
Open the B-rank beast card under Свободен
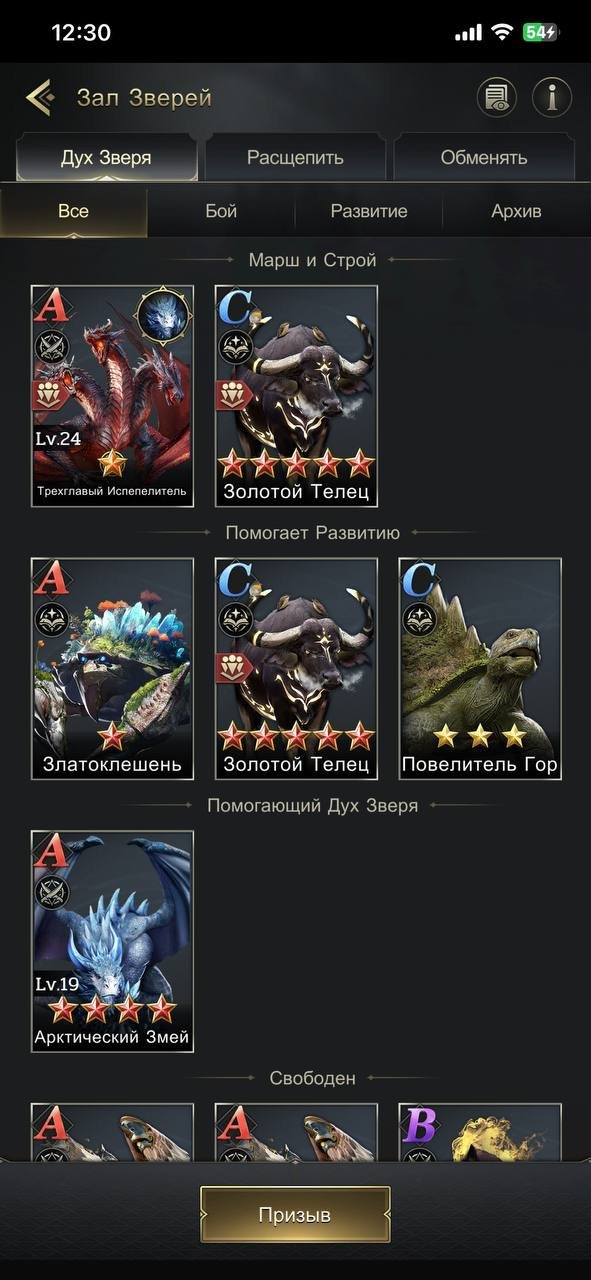(480, 1132)
